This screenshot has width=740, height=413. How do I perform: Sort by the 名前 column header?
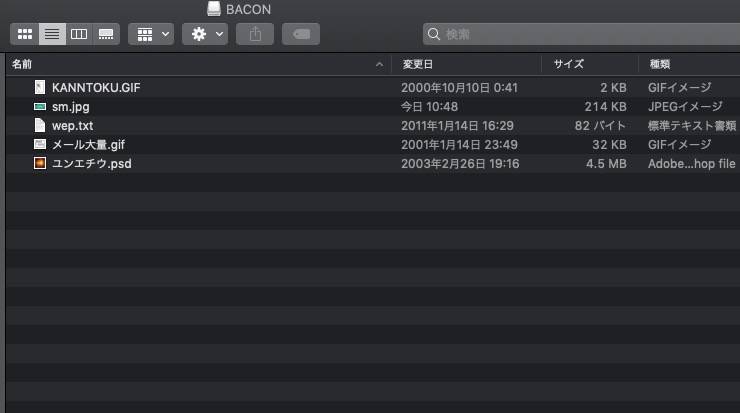(x=22, y=64)
